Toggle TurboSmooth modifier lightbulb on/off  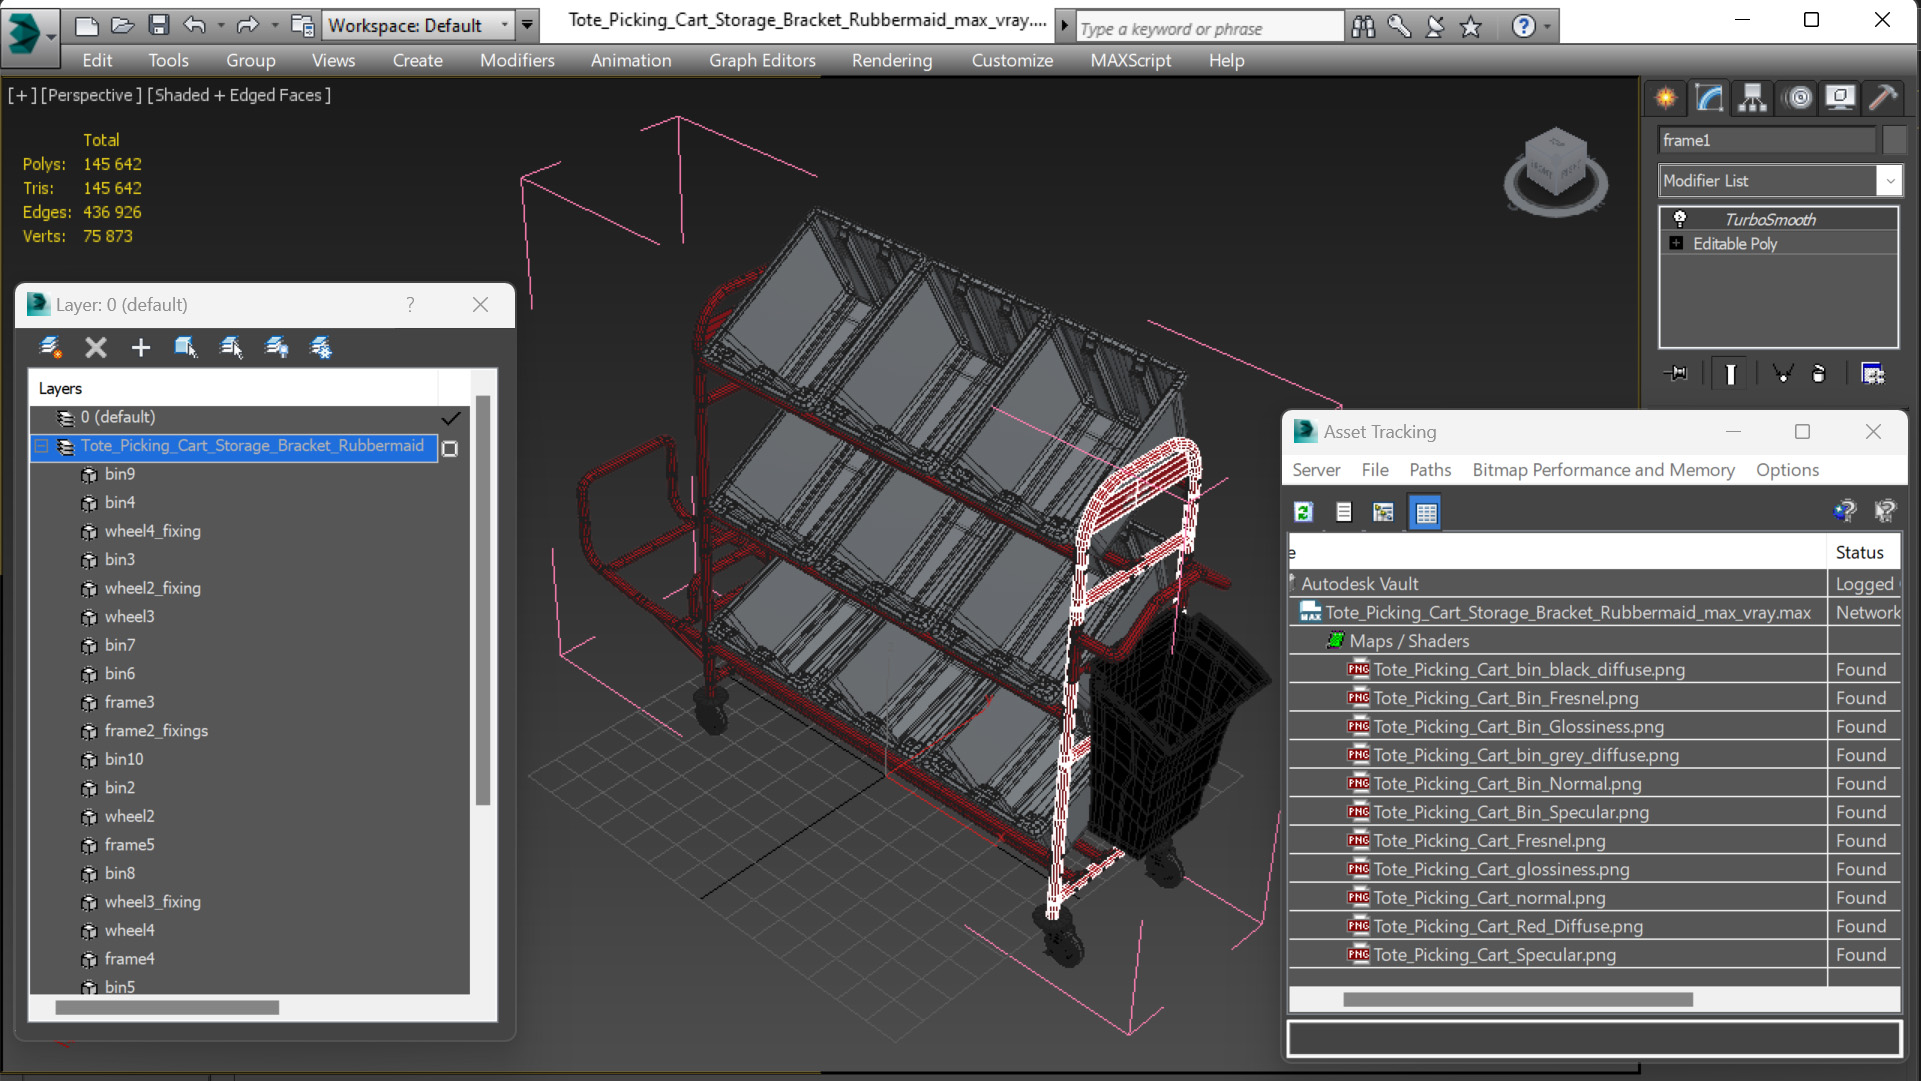click(x=1680, y=219)
